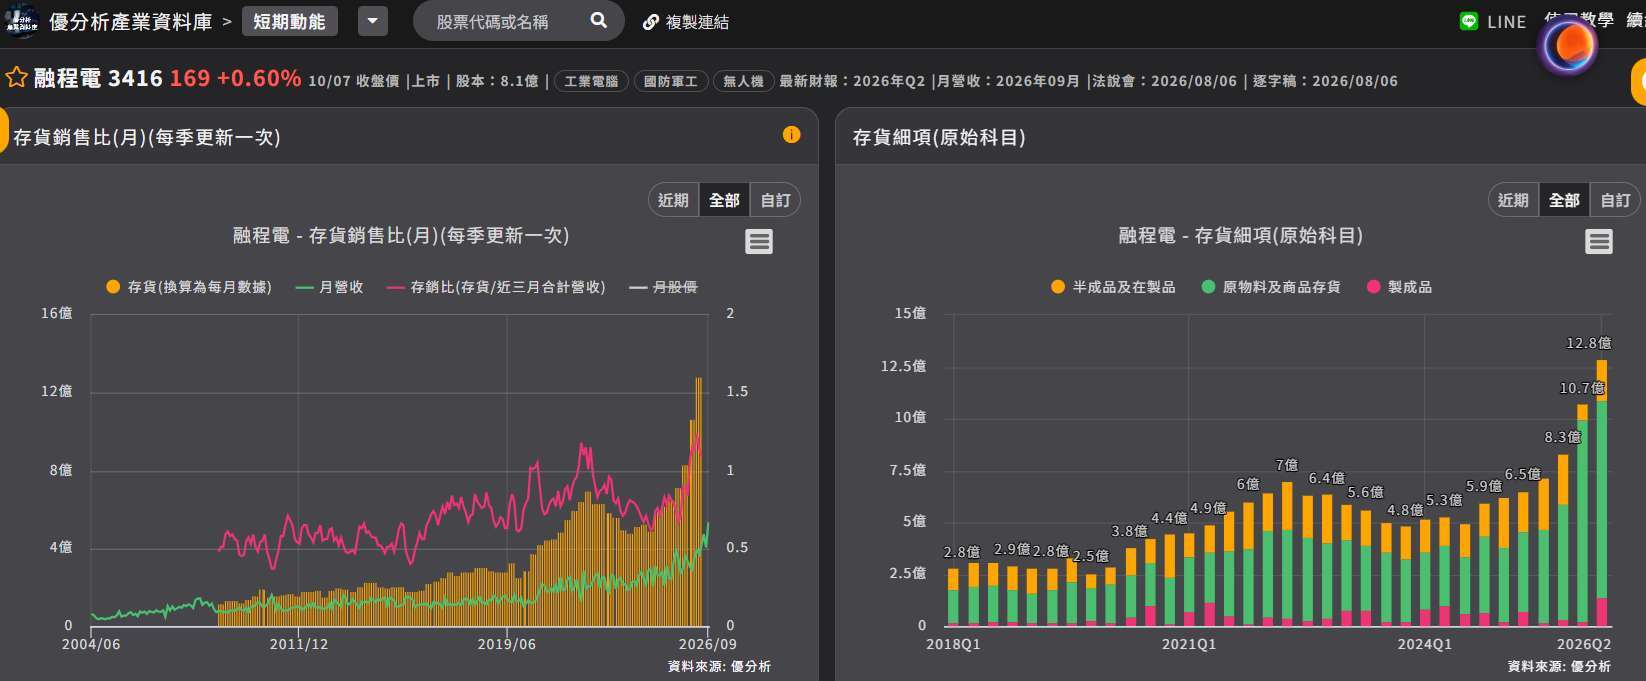Click 複製連結 link
The width and height of the screenshot is (1646, 681).
697,22
